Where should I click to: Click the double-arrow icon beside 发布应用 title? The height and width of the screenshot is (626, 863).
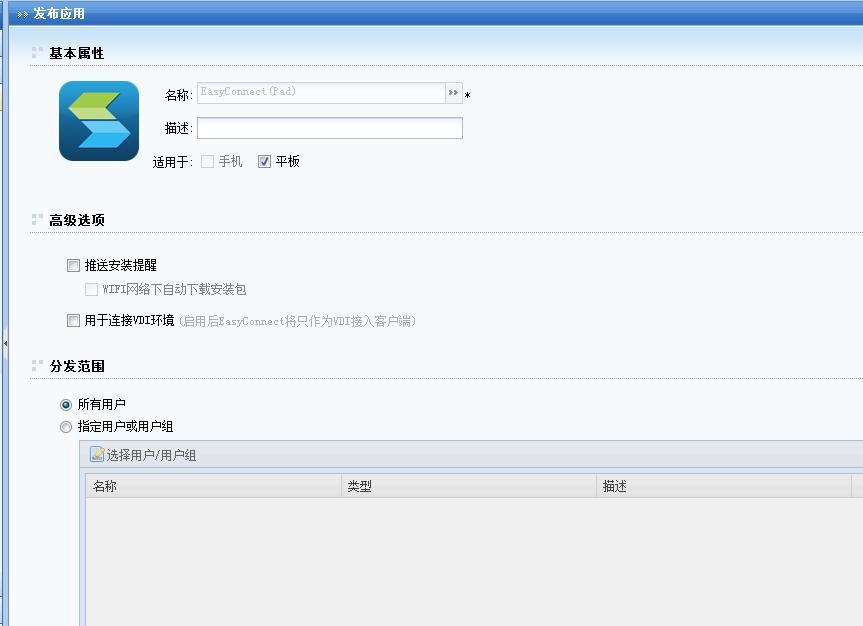pyautogui.click(x=22, y=14)
